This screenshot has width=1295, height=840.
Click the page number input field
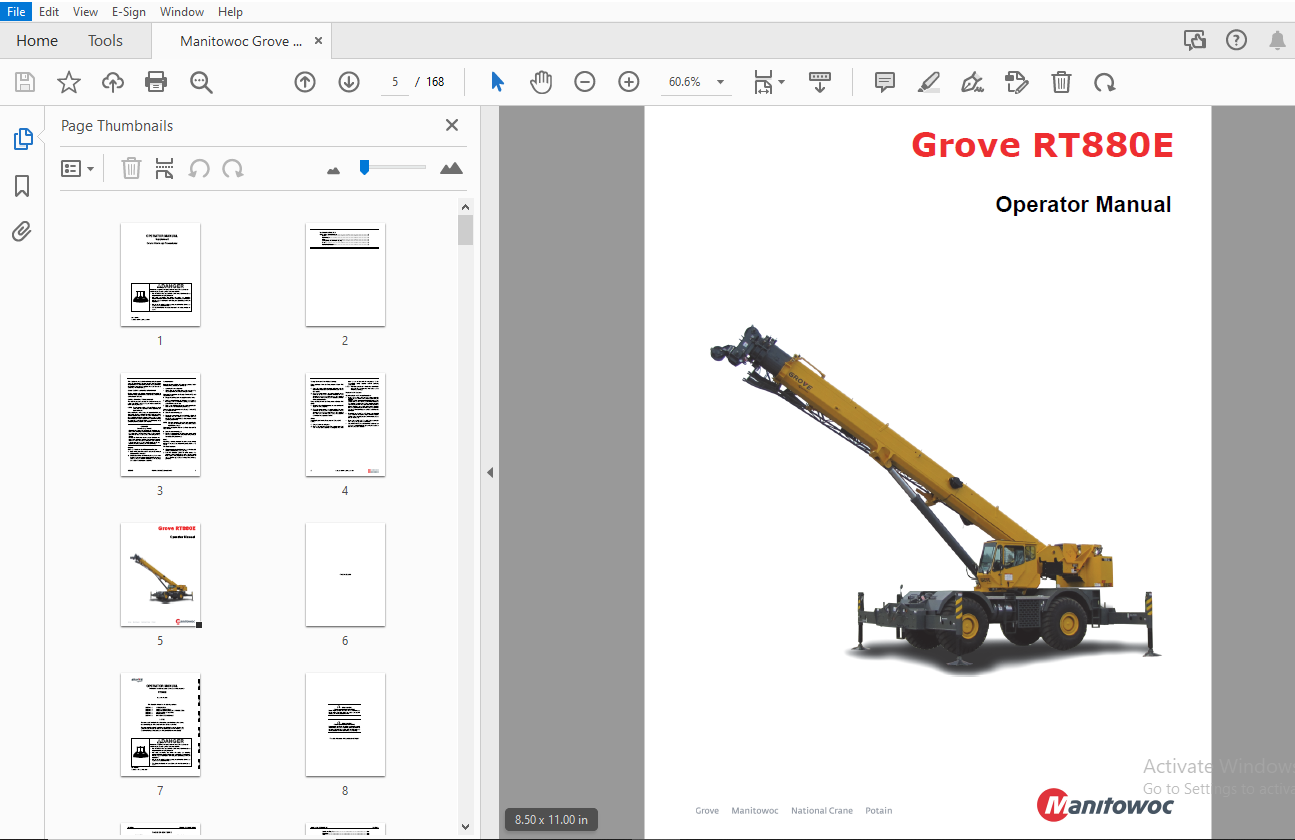[x=395, y=82]
